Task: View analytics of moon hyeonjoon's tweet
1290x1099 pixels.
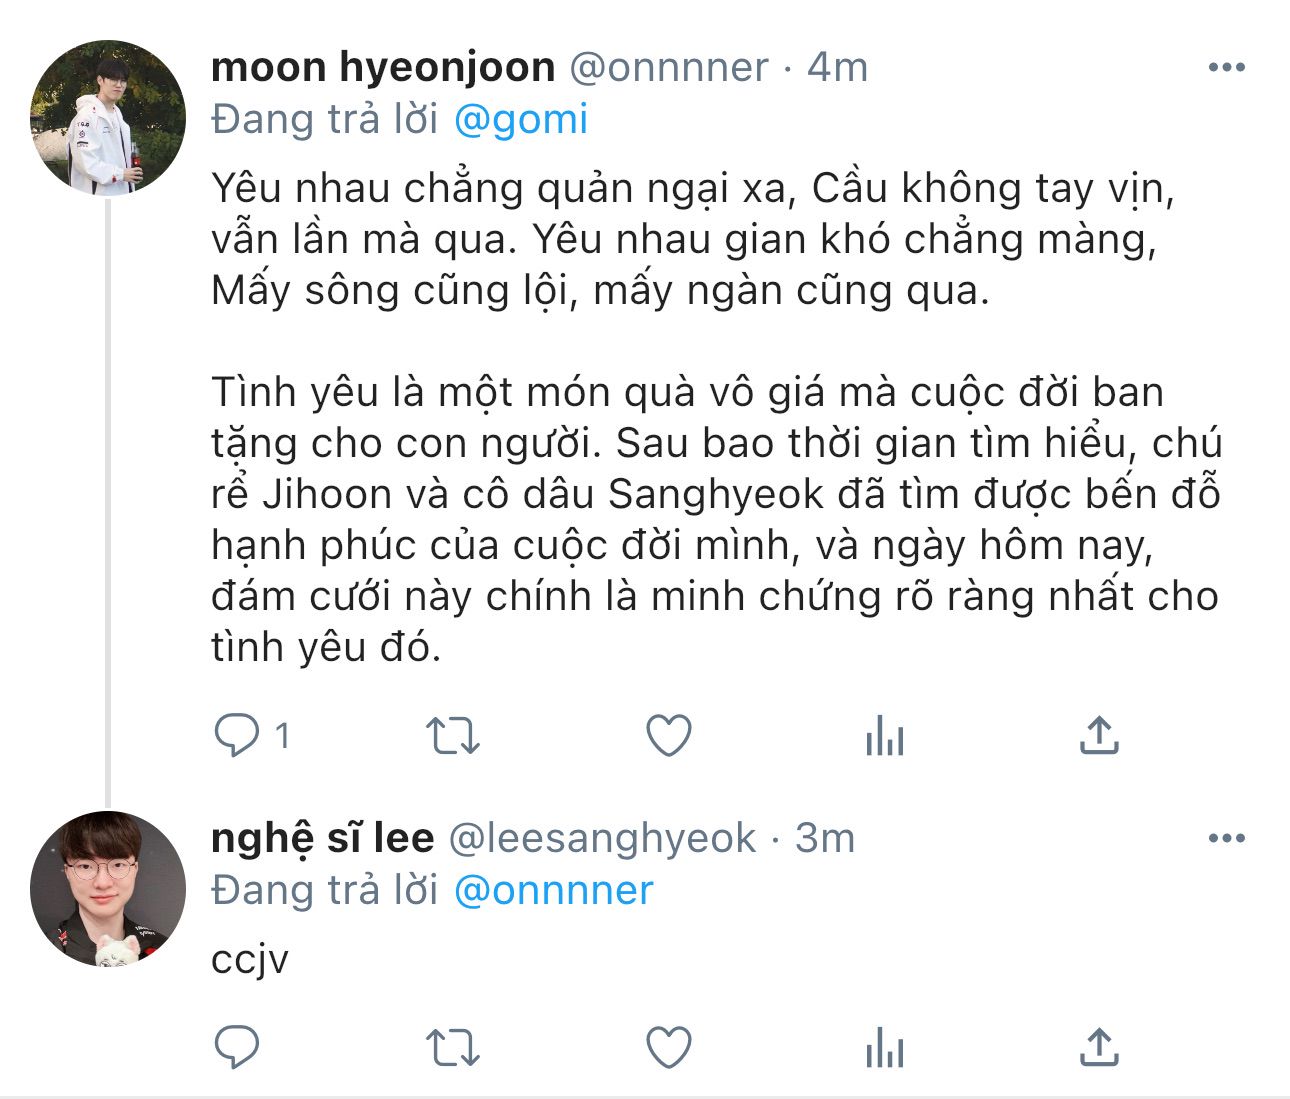Action: [884, 738]
